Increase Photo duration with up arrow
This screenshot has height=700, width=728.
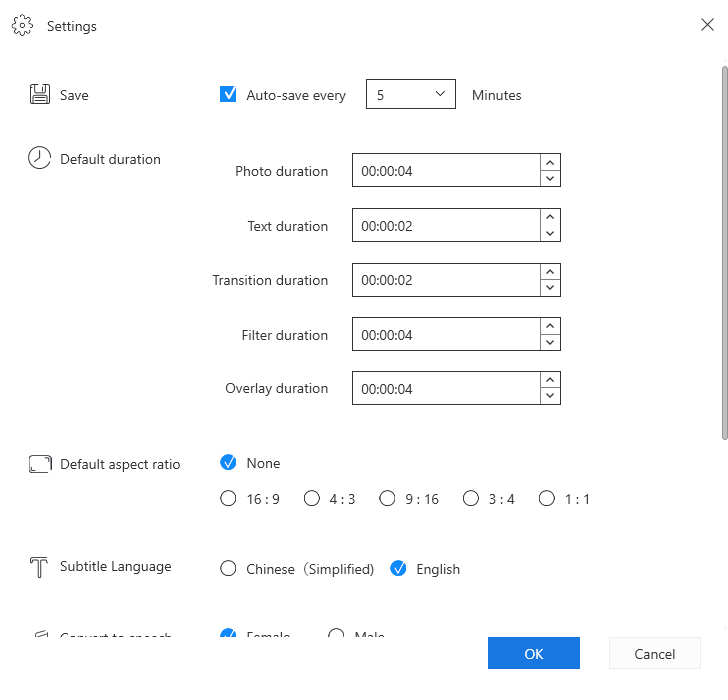tap(549, 163)
